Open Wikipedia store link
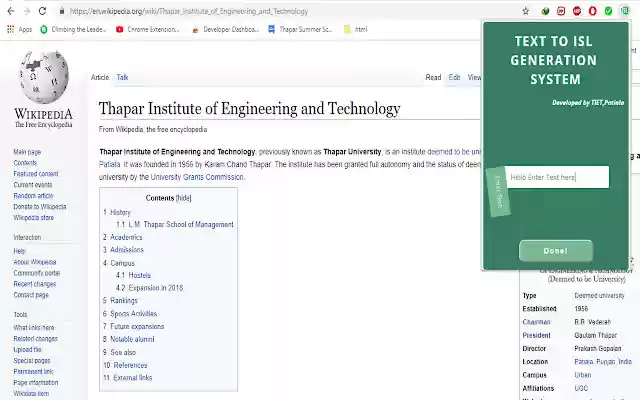640x400 pixels. pyautogui.click(x=33, y=218)
